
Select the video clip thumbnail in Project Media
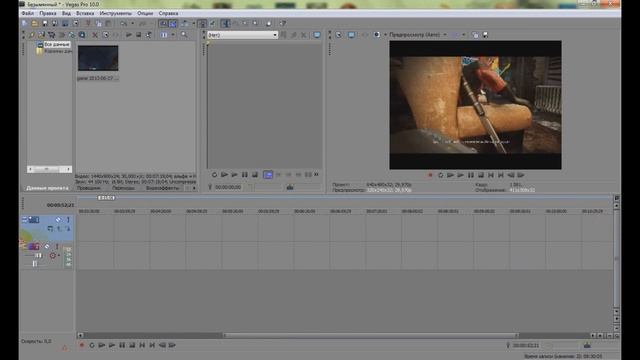tap(98, 58)
